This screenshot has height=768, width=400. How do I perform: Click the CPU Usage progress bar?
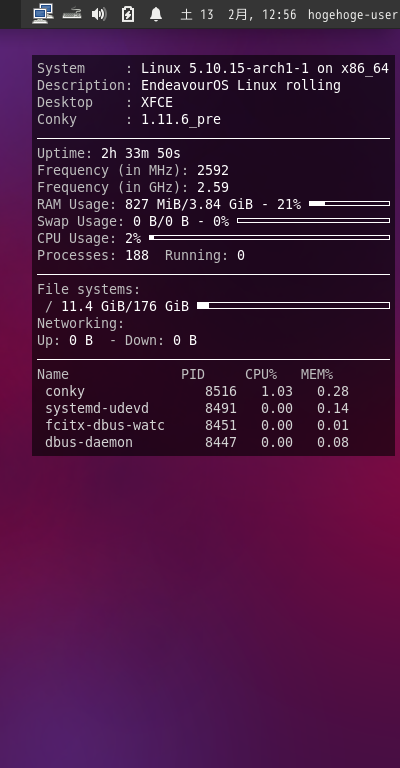pyautogui.click(x=269, y=238)
